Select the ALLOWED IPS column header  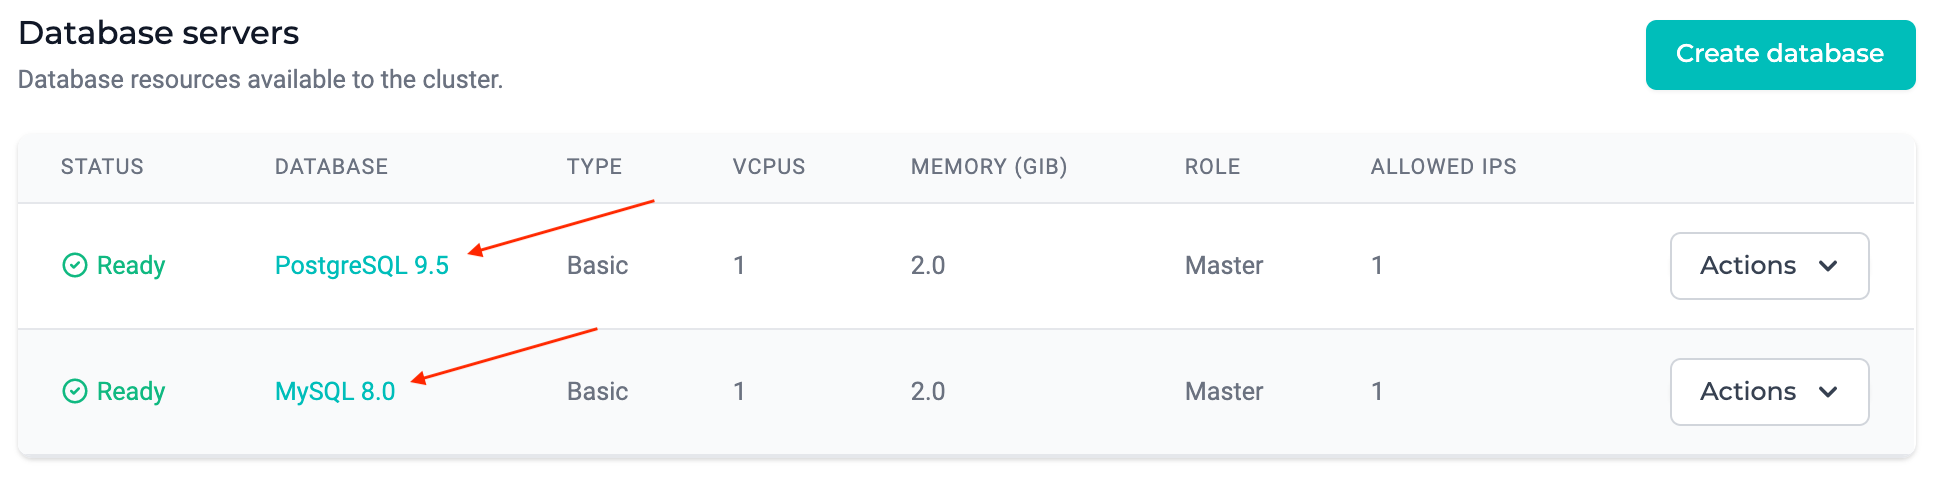click(x=1443, y=167)
